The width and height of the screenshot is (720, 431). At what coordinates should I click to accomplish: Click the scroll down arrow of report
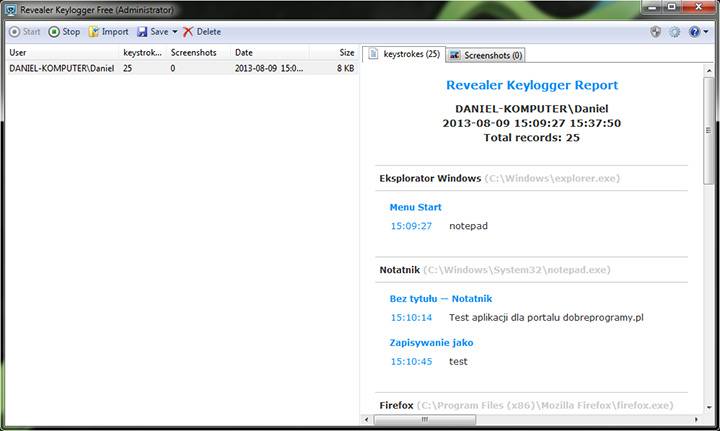[x=709, y=407]
